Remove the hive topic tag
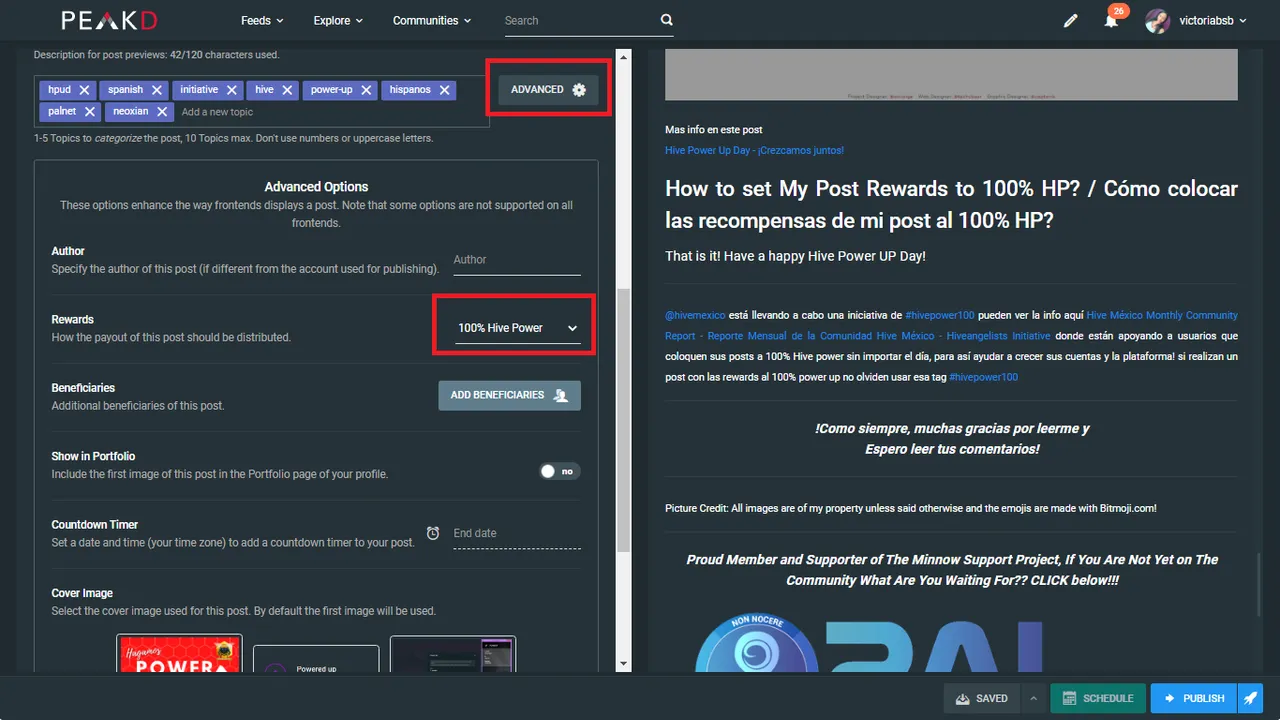Viewport: 1280px width, 720px height. click(x=287, y=90)
